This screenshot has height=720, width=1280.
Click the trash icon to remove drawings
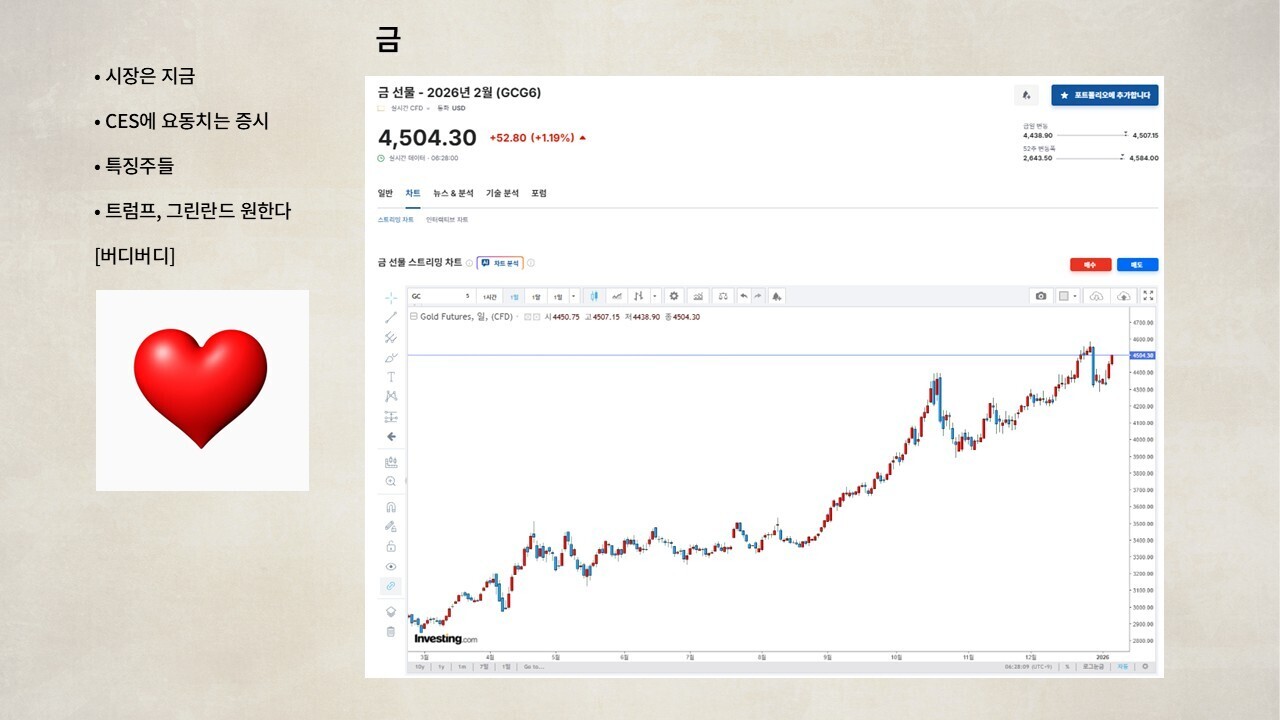coord(391,631)
